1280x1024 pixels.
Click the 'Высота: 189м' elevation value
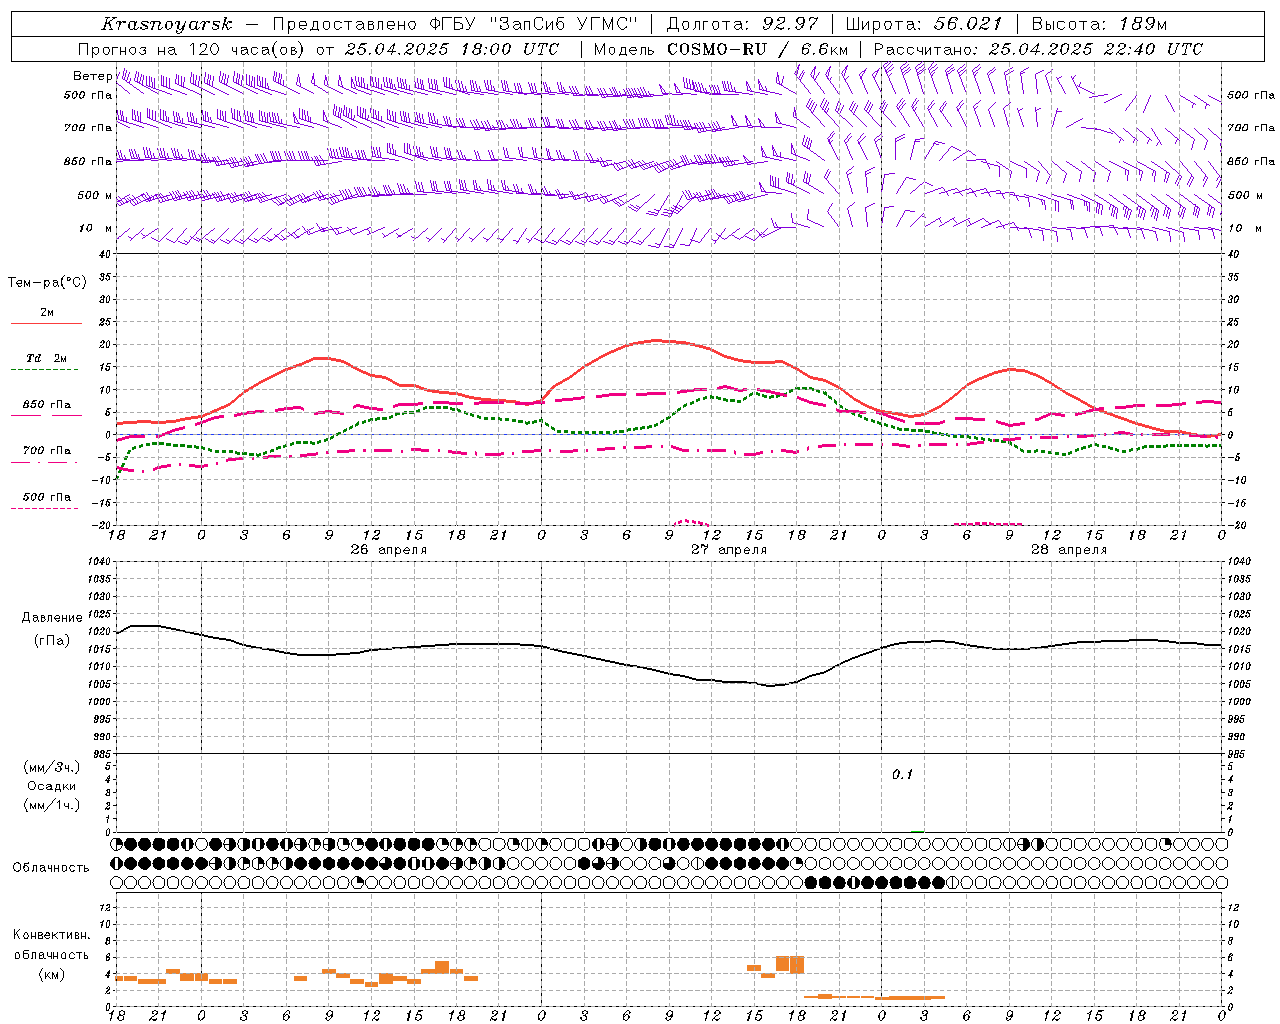(1098, 24)
